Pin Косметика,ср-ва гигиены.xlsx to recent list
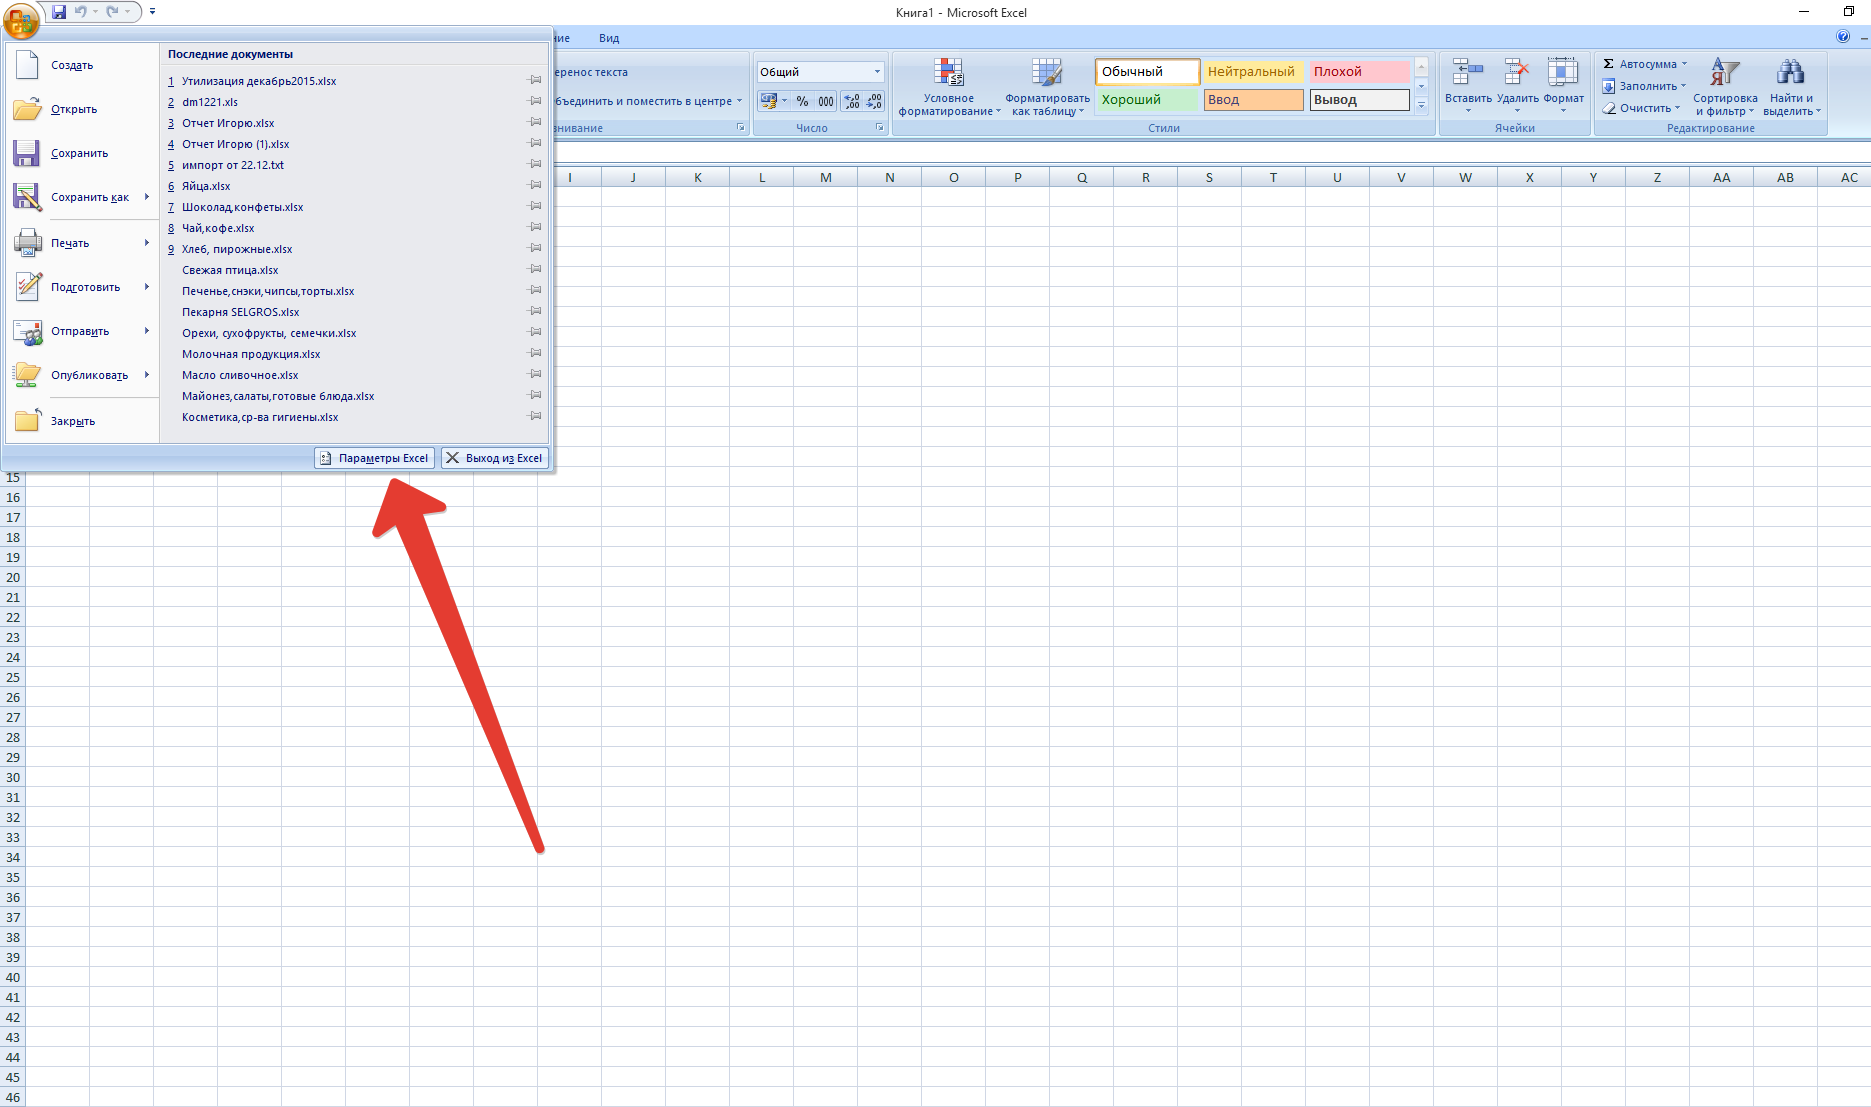Viewport: 1871px width, 1107px height. pos(535,416)
